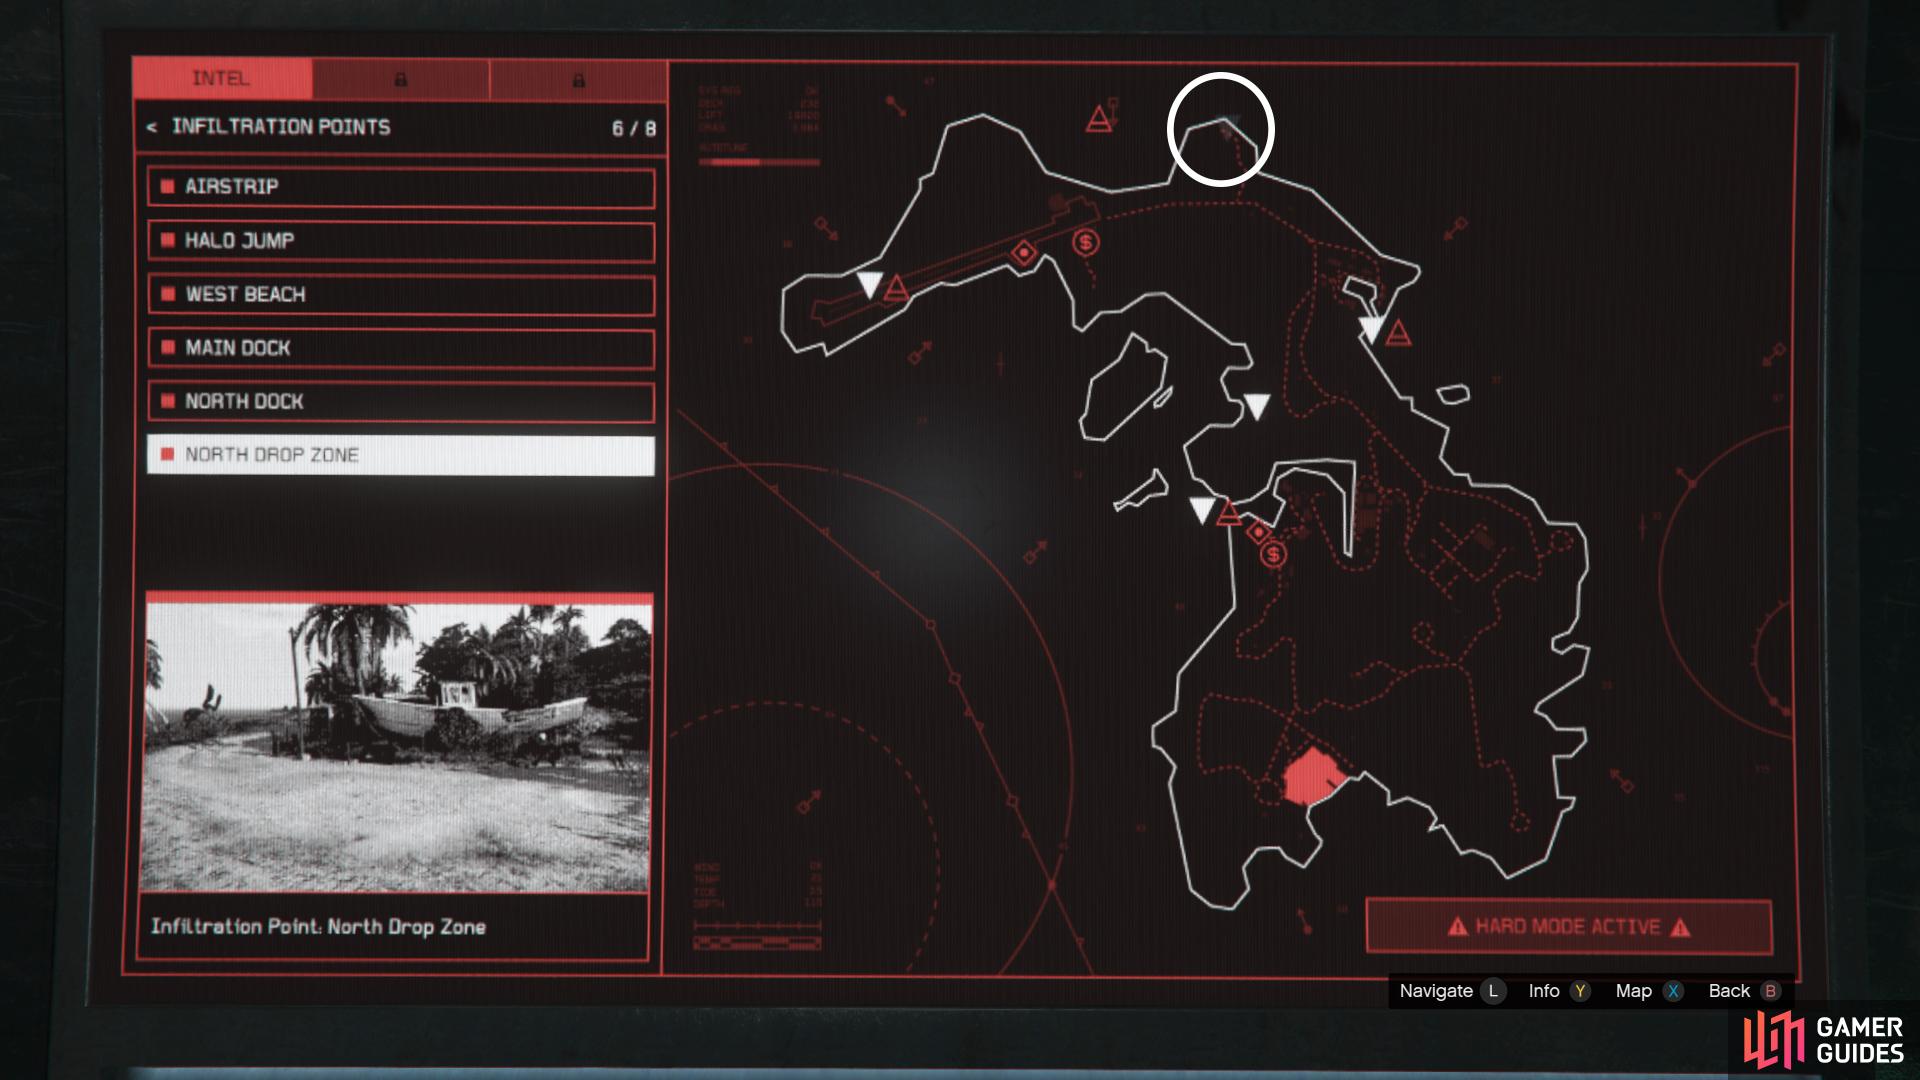Click the red square bullet next to NORTH DOCK
This screenshot has height=1080, width=1920.
(x=167, y=402)
